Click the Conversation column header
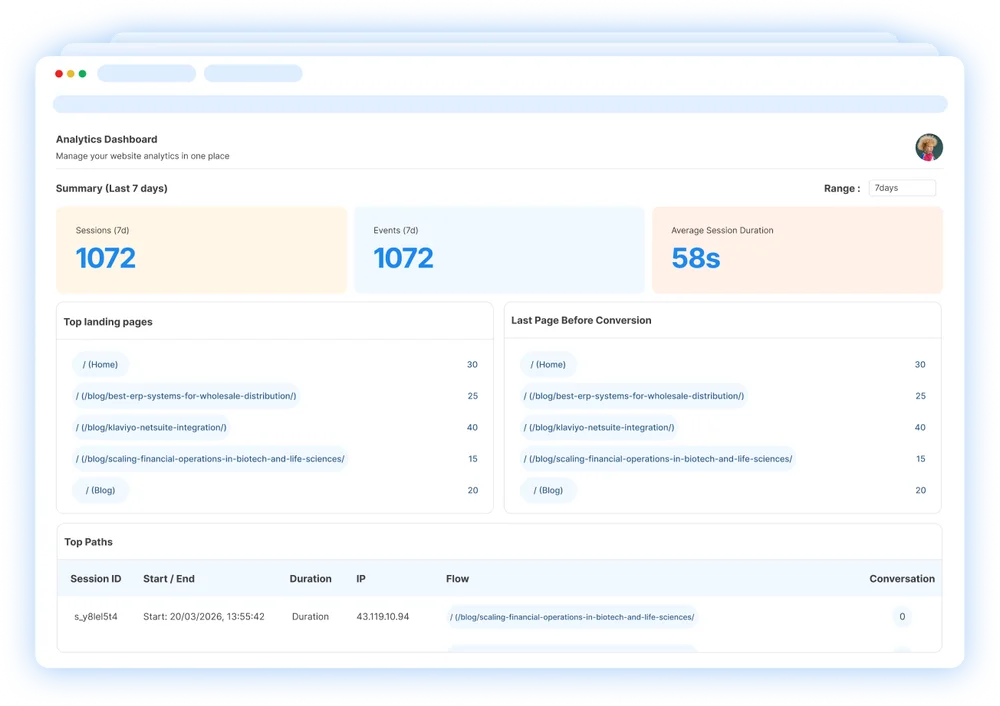The width and height of the screenshot is (1000, 706). pyautogui.click(x=902, y=579)
